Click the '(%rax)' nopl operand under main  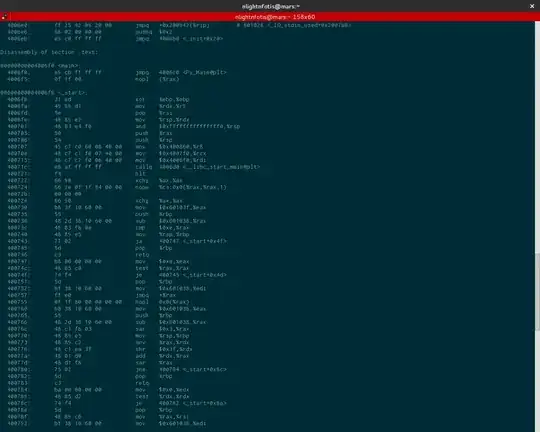tap(169, 79)
